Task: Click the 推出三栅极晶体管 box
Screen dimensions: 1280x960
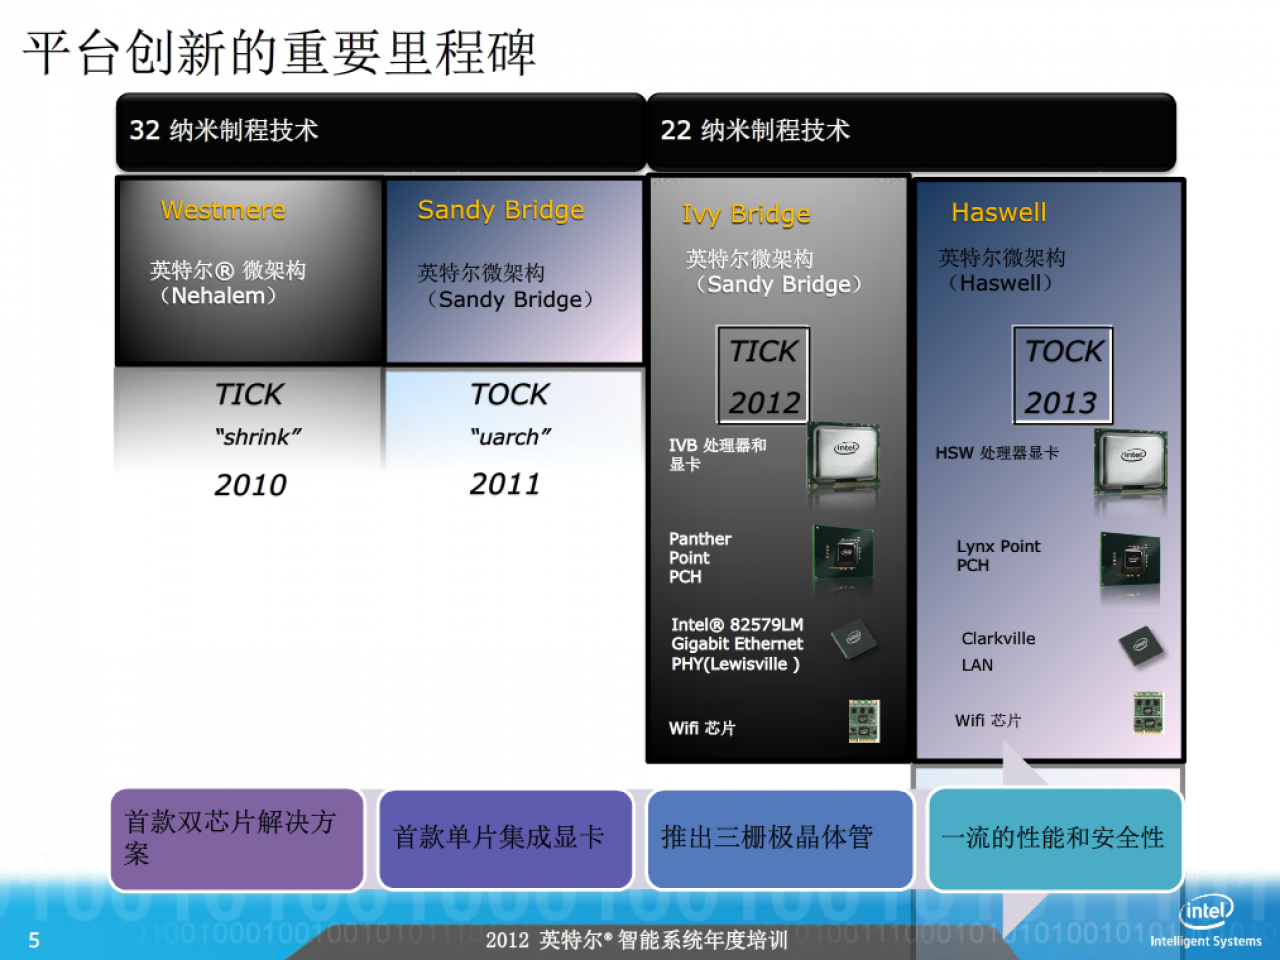Action: pos(780,838)
